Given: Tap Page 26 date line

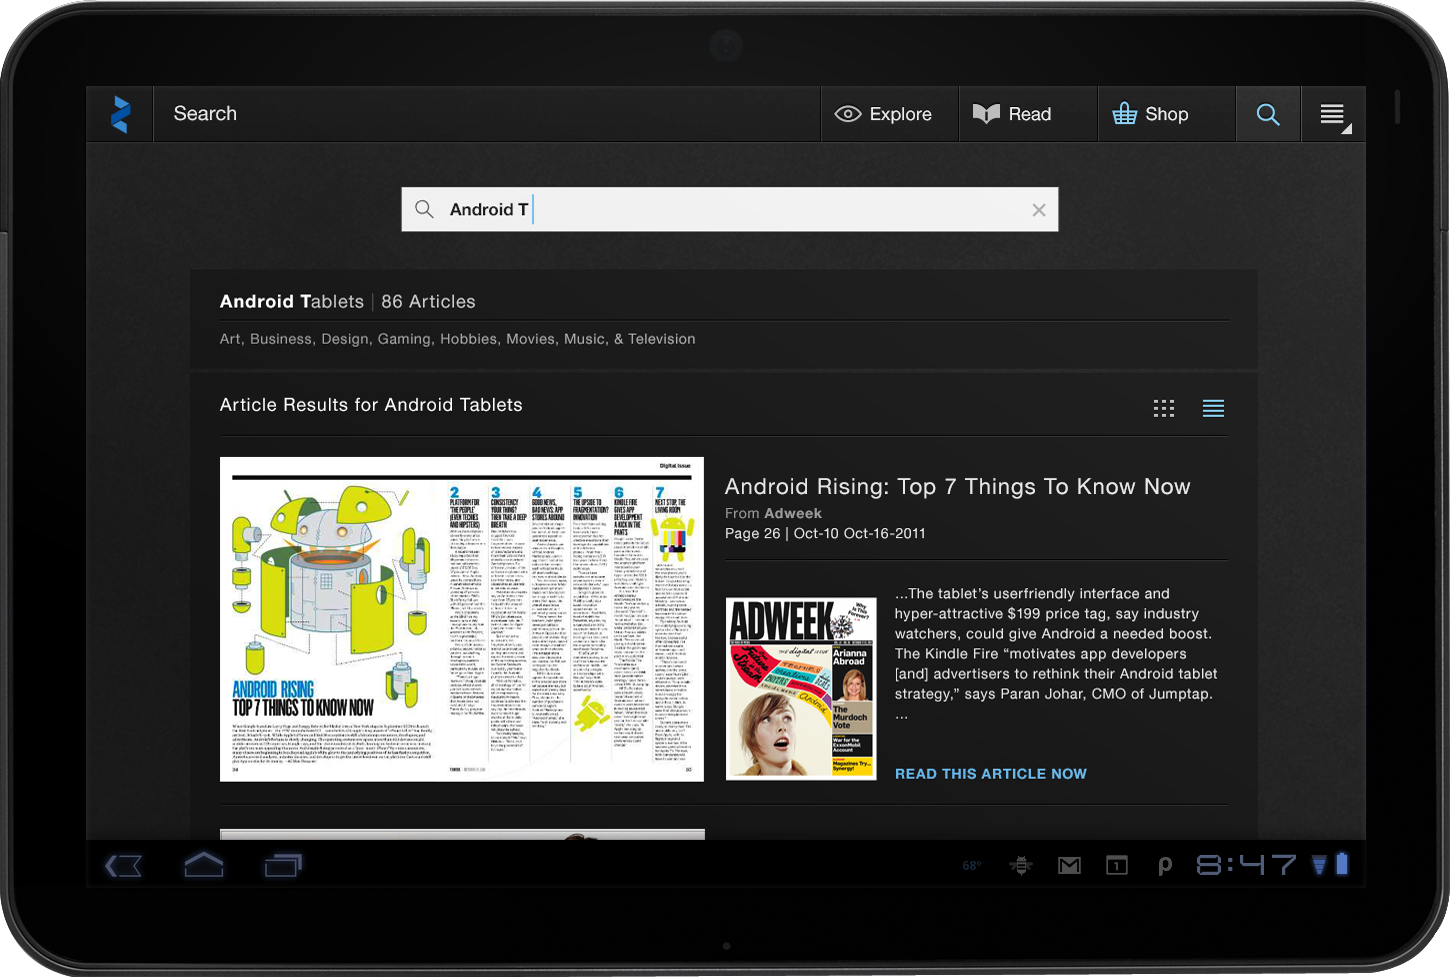Looking at the screenshot, I should 825,534.
